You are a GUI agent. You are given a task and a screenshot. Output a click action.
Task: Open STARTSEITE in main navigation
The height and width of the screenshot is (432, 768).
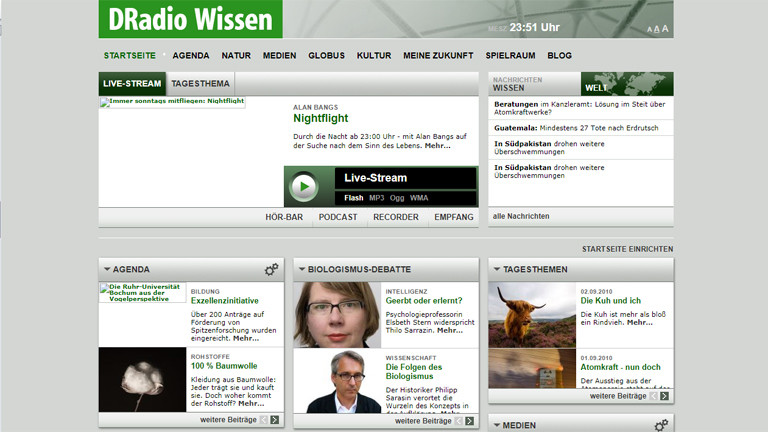point(129,55)
